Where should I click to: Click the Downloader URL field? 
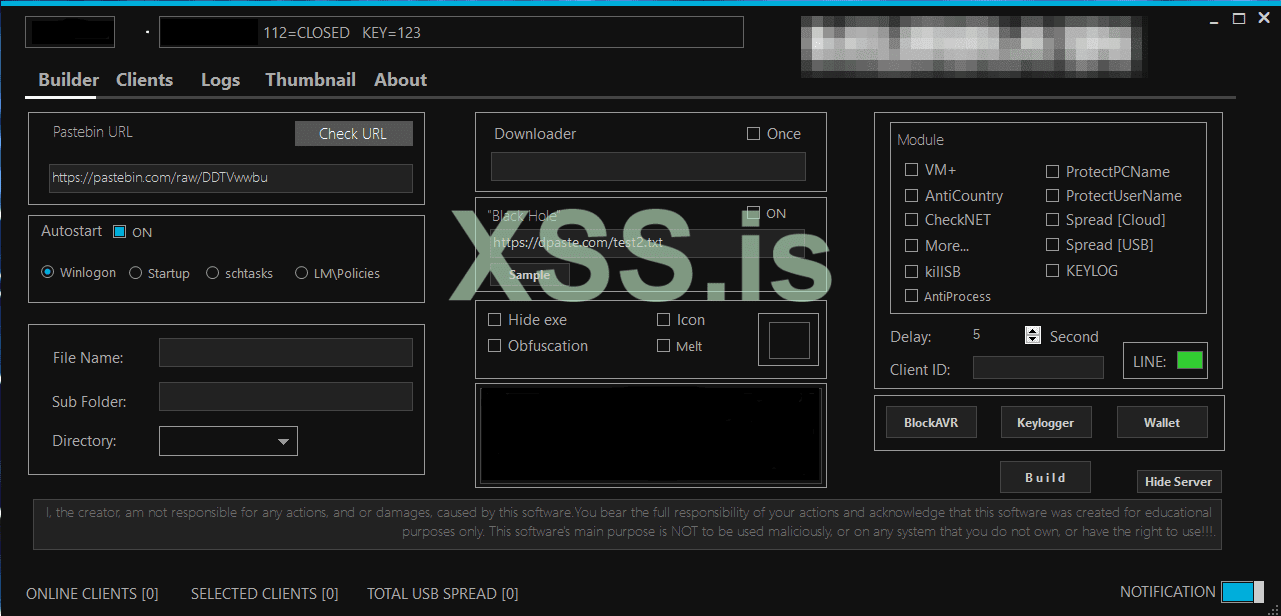[648, 166]
